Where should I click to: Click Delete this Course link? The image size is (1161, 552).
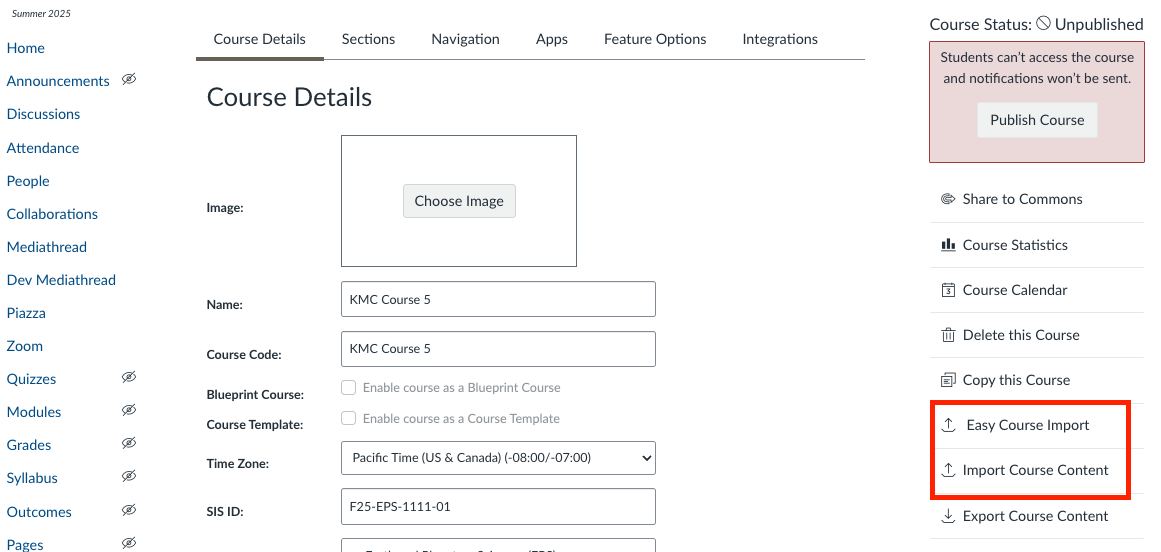pos(1021,335)
